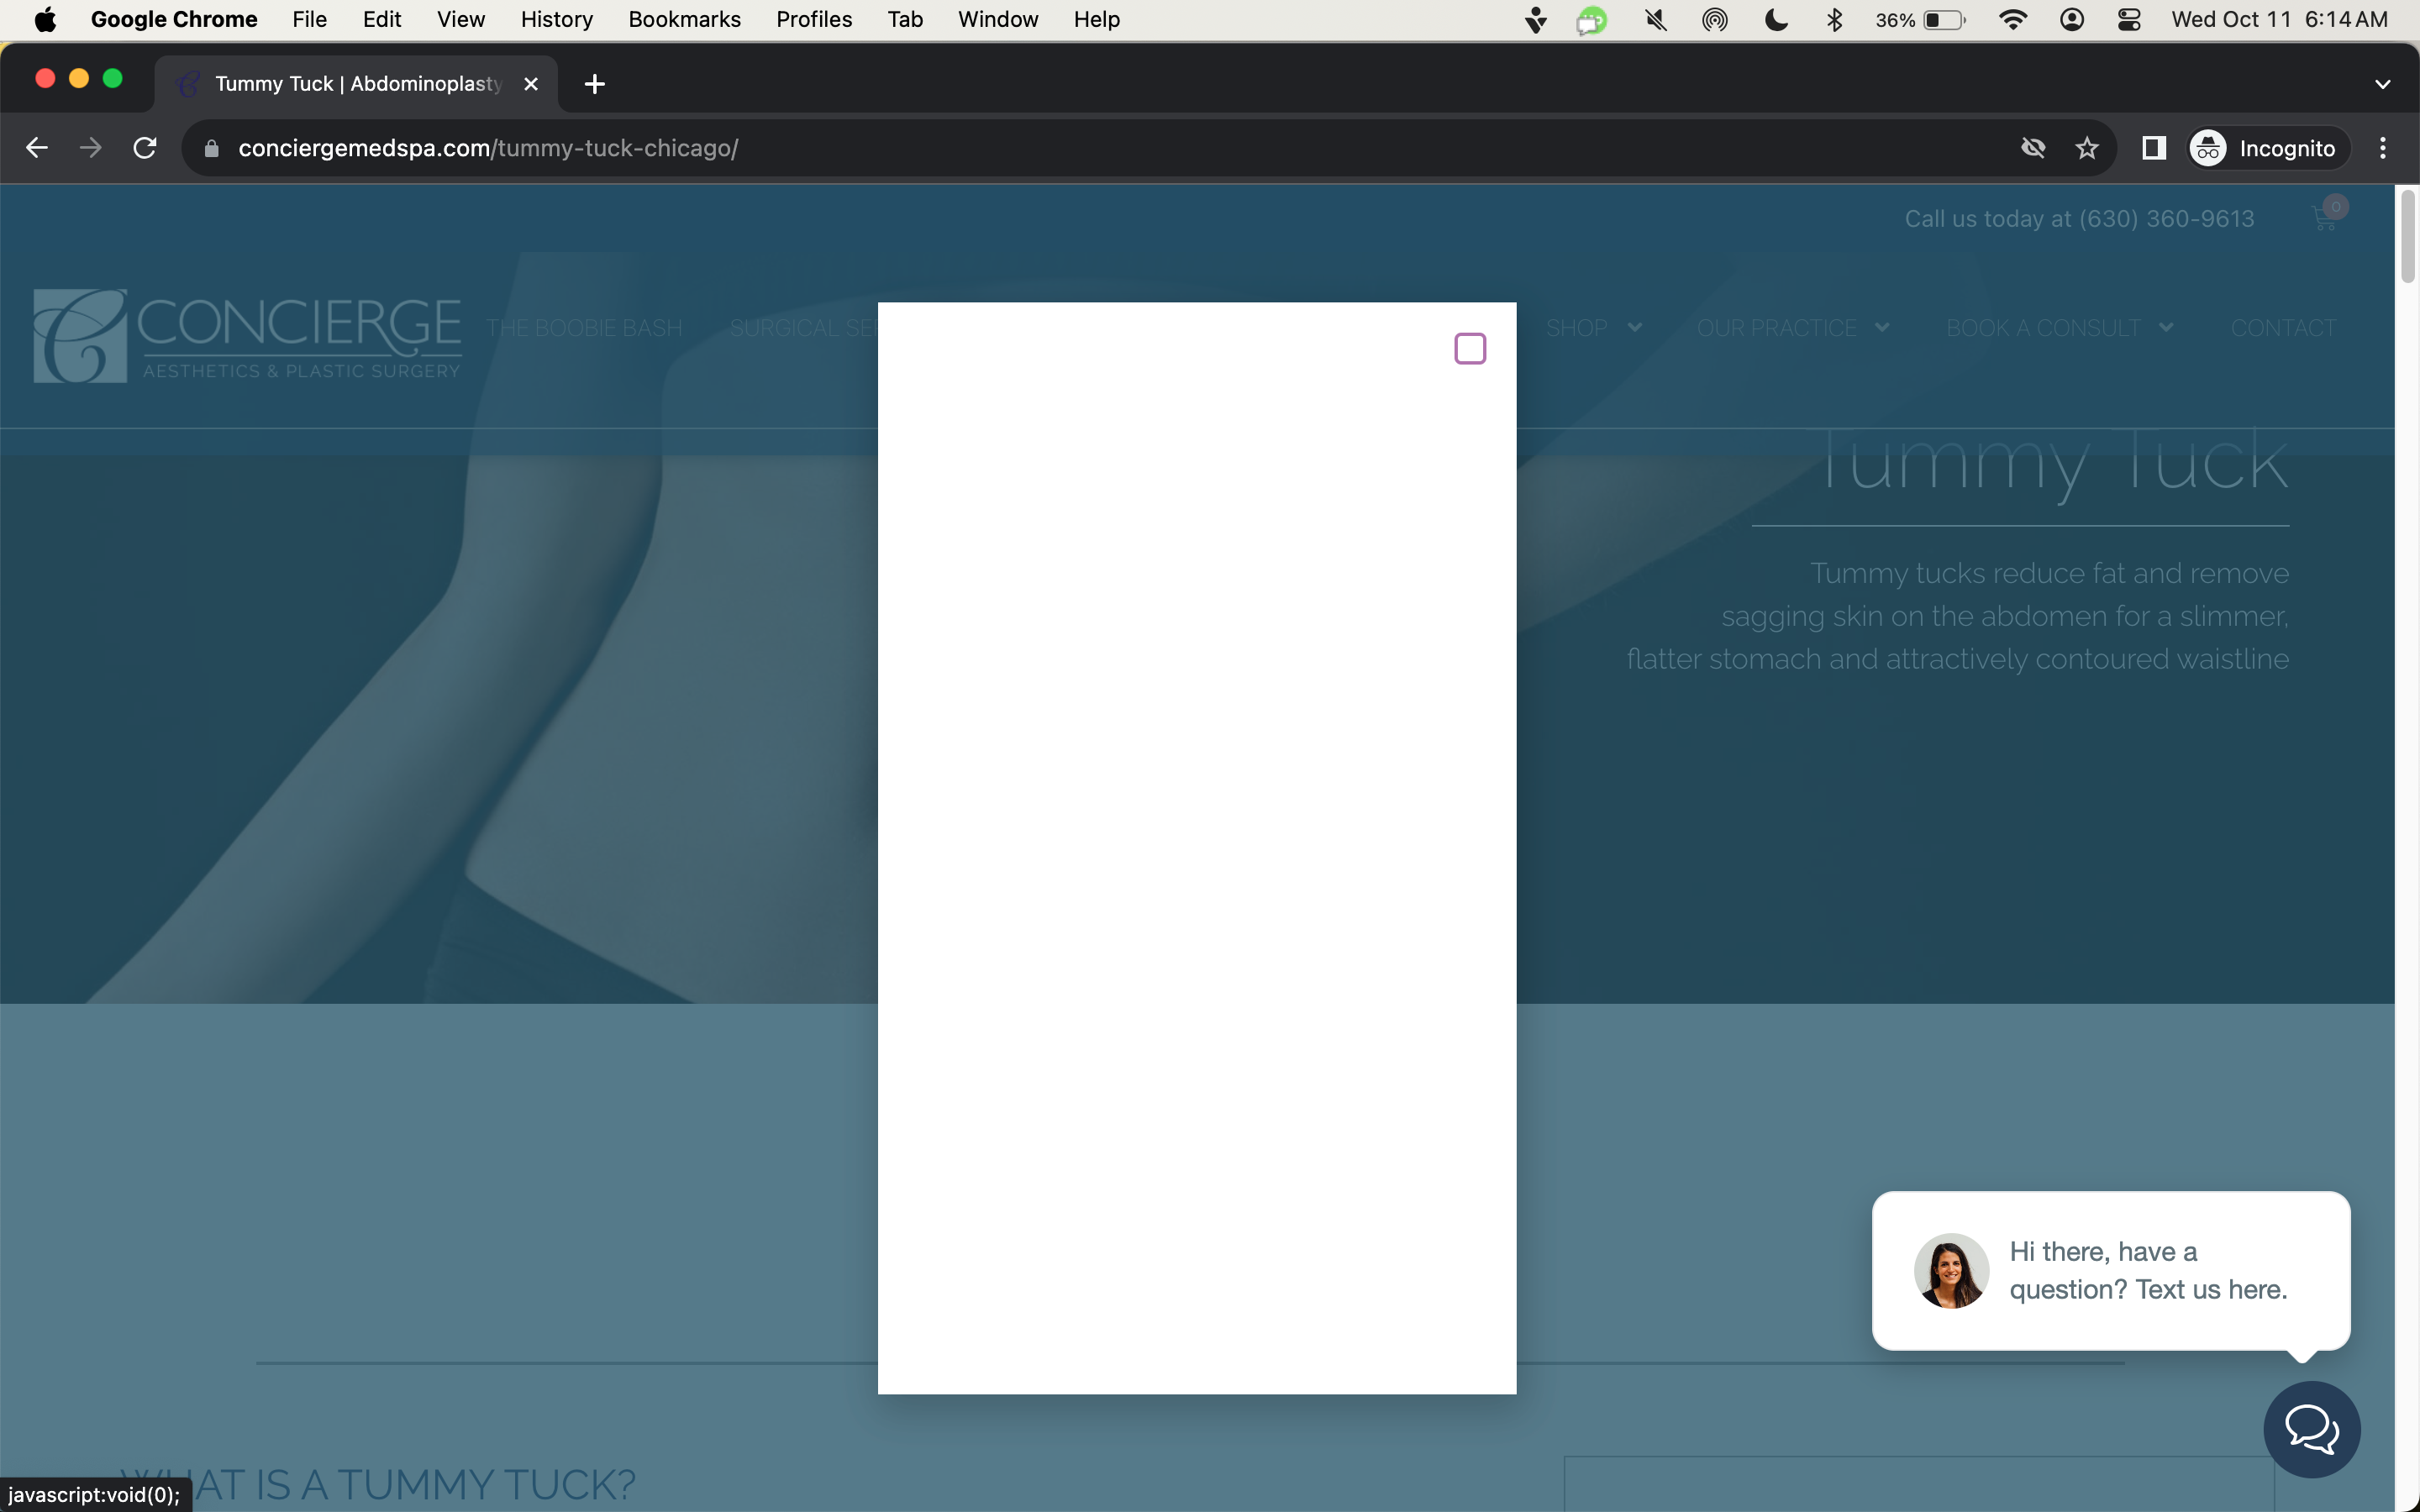
Task: Click the page's vertical scrollbar thumb
Action: pos(2408,236)
